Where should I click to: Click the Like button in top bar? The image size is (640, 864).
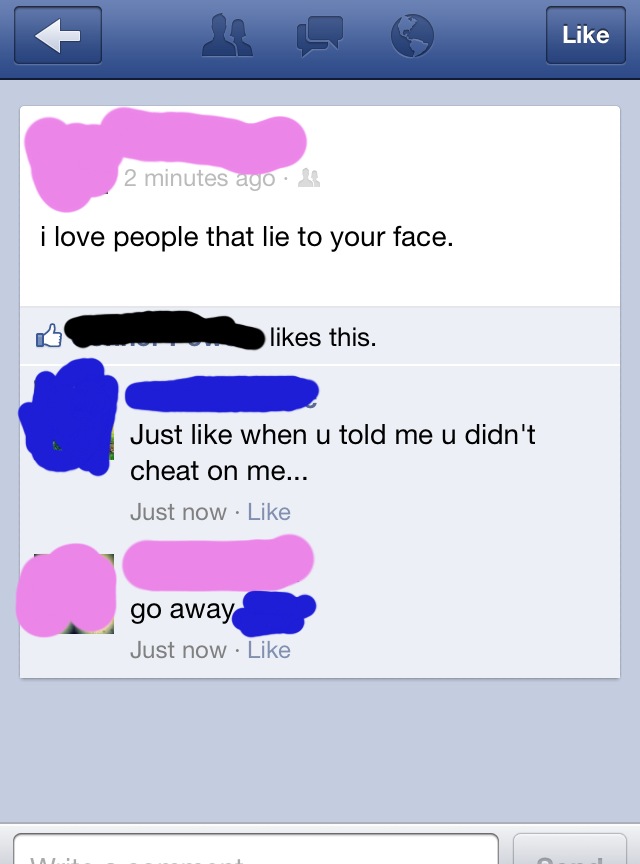click(585, 35)
